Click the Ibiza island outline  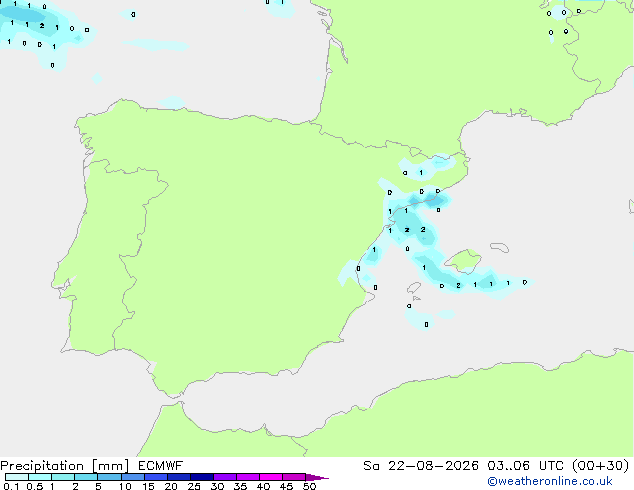[x=414, y=288]
